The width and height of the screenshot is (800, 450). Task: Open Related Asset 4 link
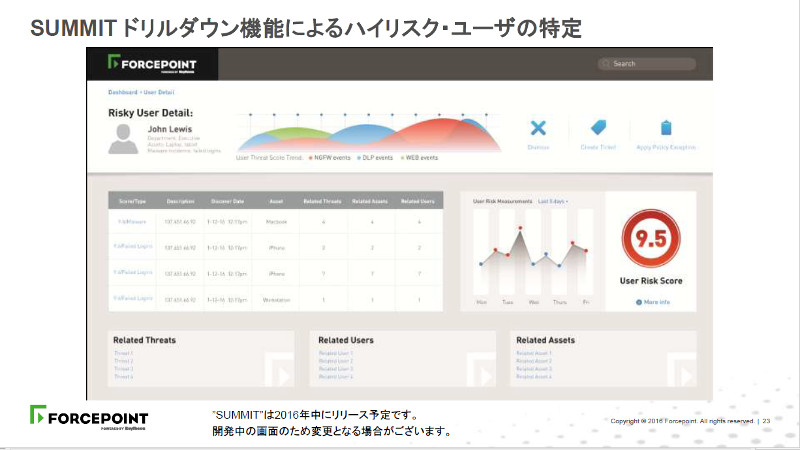point(534,377)
